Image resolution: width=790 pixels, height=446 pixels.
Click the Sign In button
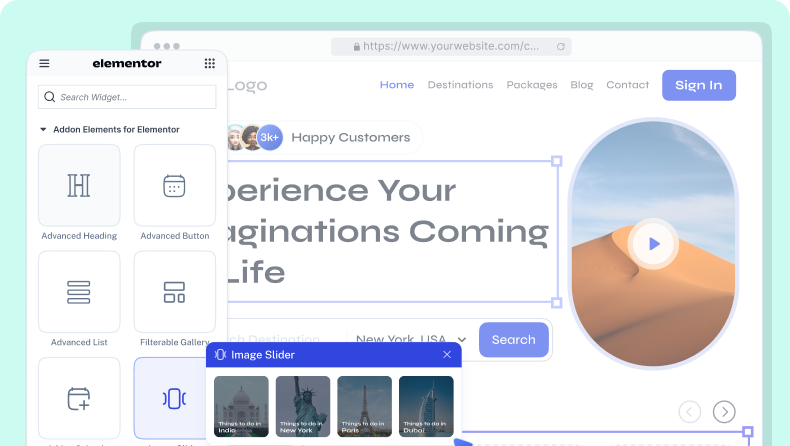(698, 85)
